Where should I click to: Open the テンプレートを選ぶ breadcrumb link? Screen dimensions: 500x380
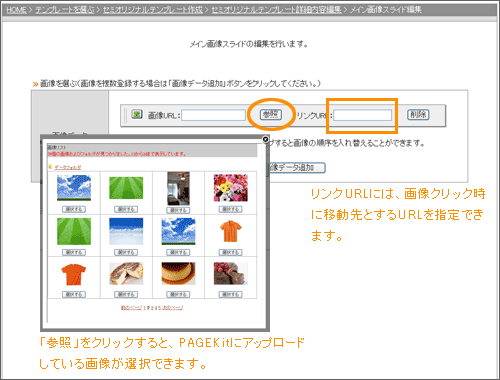pos(65,10)
